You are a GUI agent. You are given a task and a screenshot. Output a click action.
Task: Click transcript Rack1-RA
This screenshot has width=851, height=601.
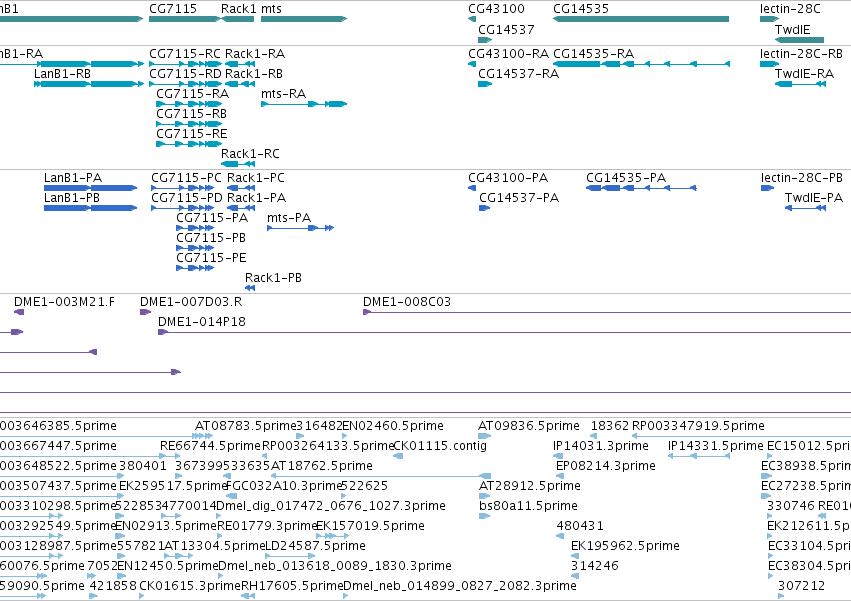tap(255, 54)
